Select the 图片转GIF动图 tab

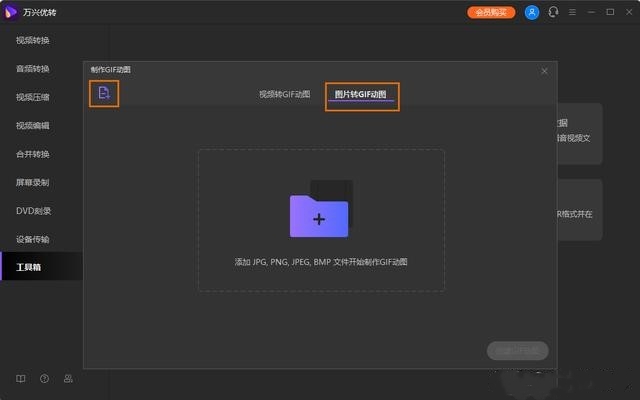361,94
